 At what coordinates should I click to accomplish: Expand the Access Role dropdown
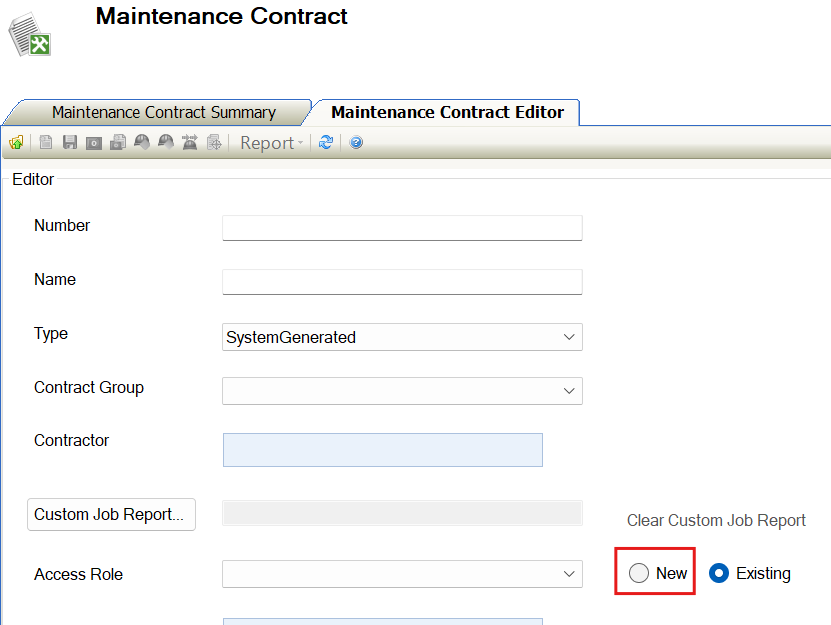pos(402,574)
